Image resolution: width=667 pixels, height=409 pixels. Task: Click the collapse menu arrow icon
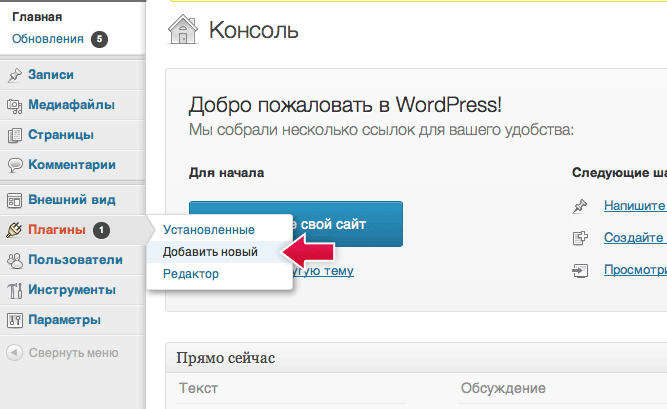click(14, 353)
